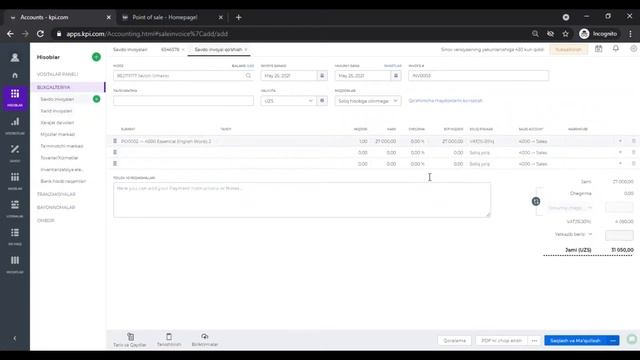Switch to the Savdo invoyslari tab
The height and width of the screenshot is (360, 640).
(130, 50)
